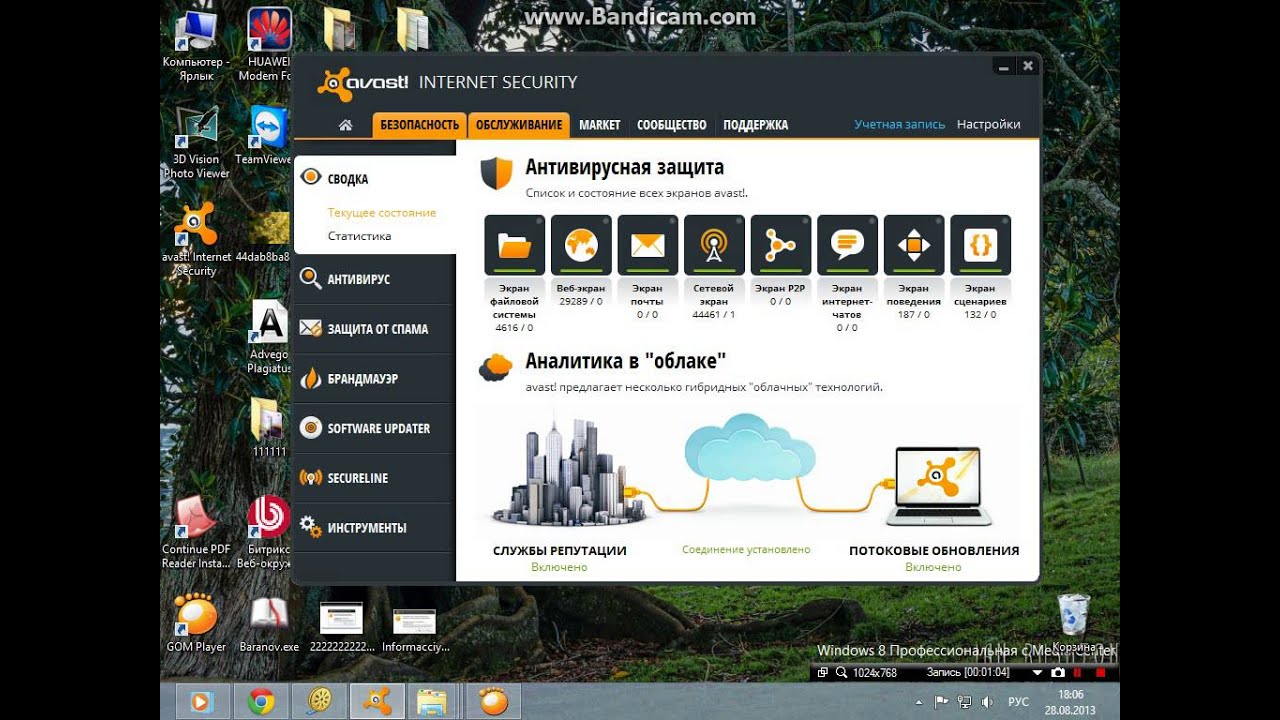The height and width of the screenshot is (720, 1280).
Task: Open network tray icon
Action: pos(964,702)
